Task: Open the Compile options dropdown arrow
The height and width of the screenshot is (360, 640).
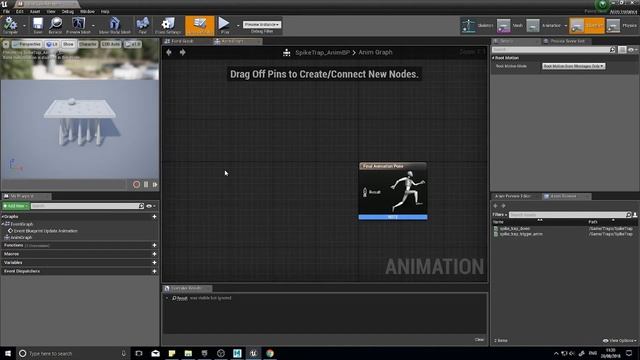Action: (x=24, y=25)
